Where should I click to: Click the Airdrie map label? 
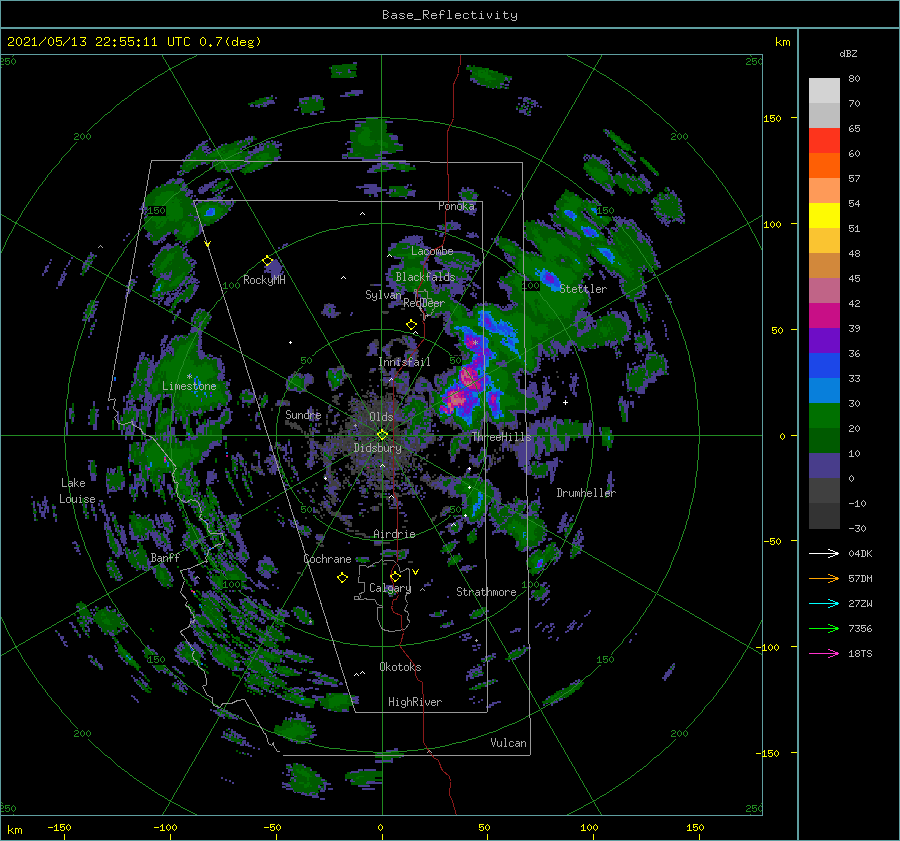[394, 534]
